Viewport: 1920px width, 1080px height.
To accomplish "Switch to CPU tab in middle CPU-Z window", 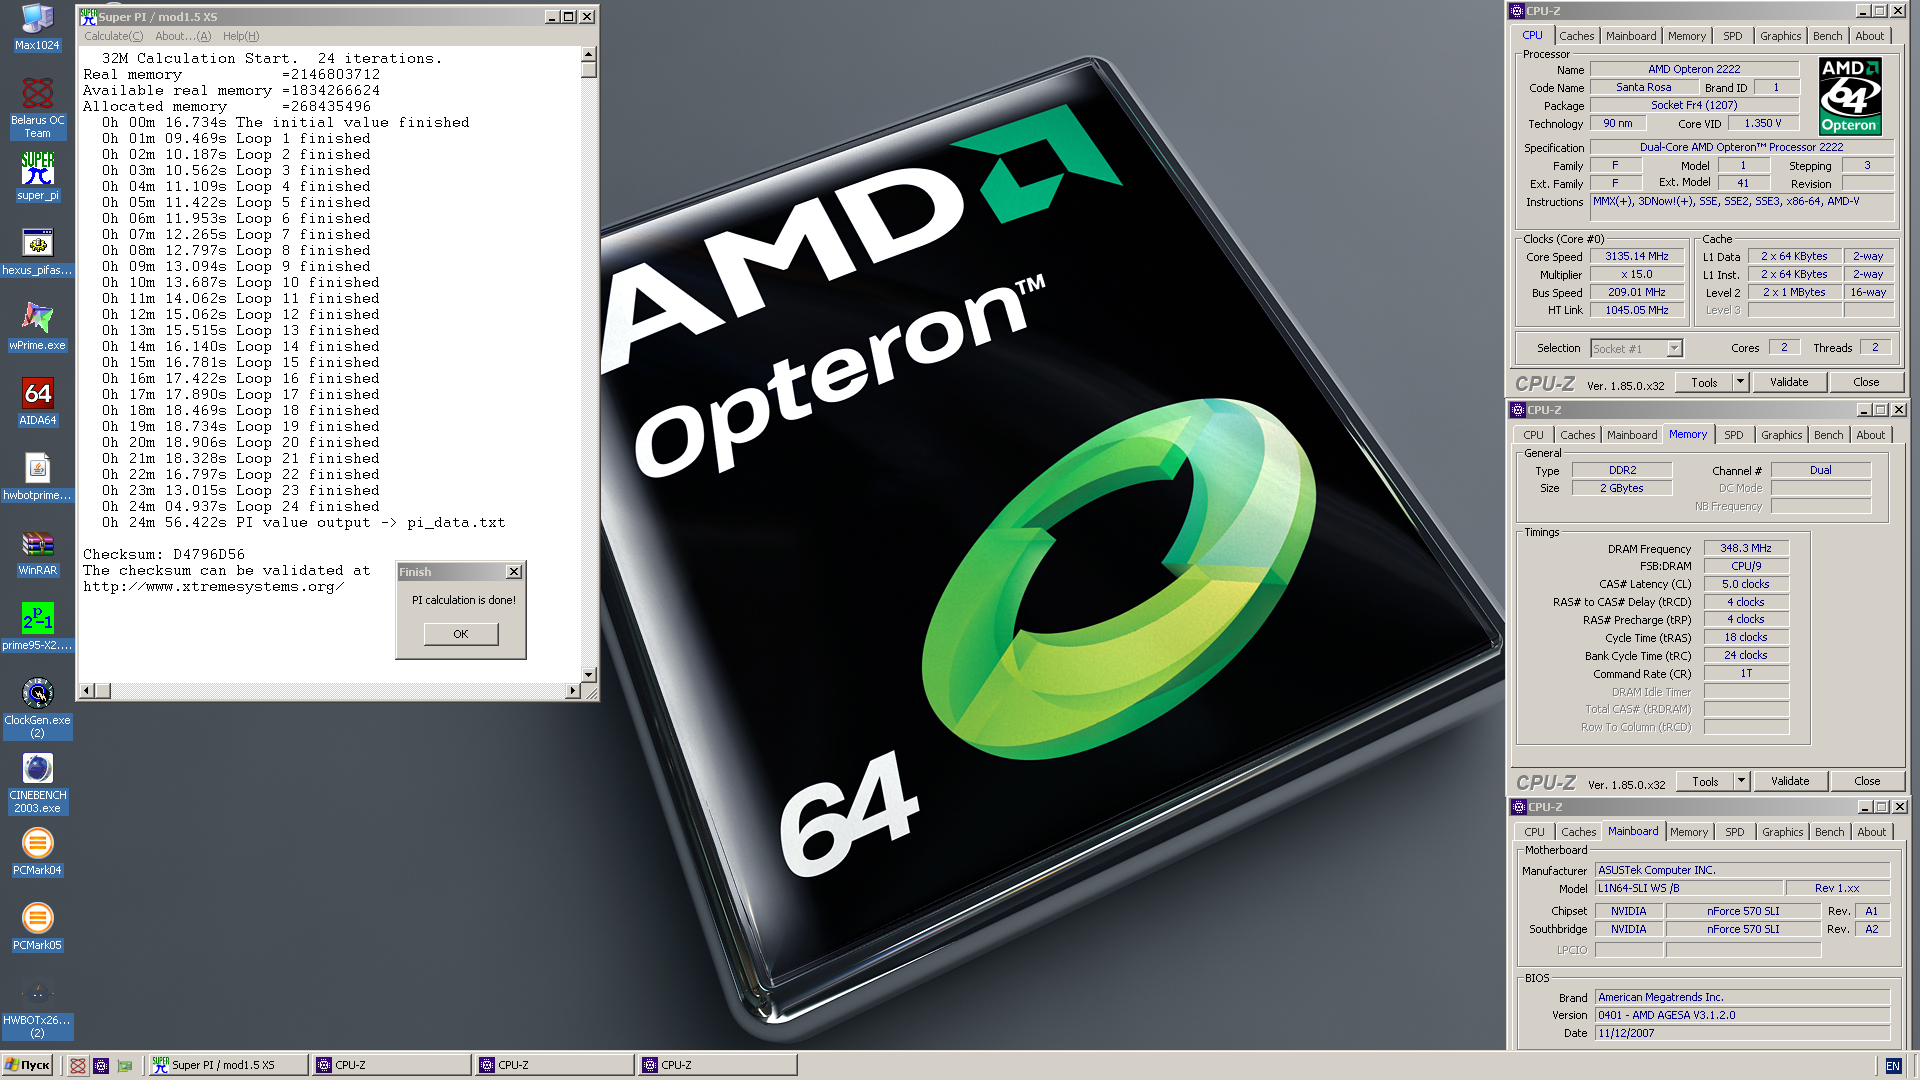I will (1534, 435).
